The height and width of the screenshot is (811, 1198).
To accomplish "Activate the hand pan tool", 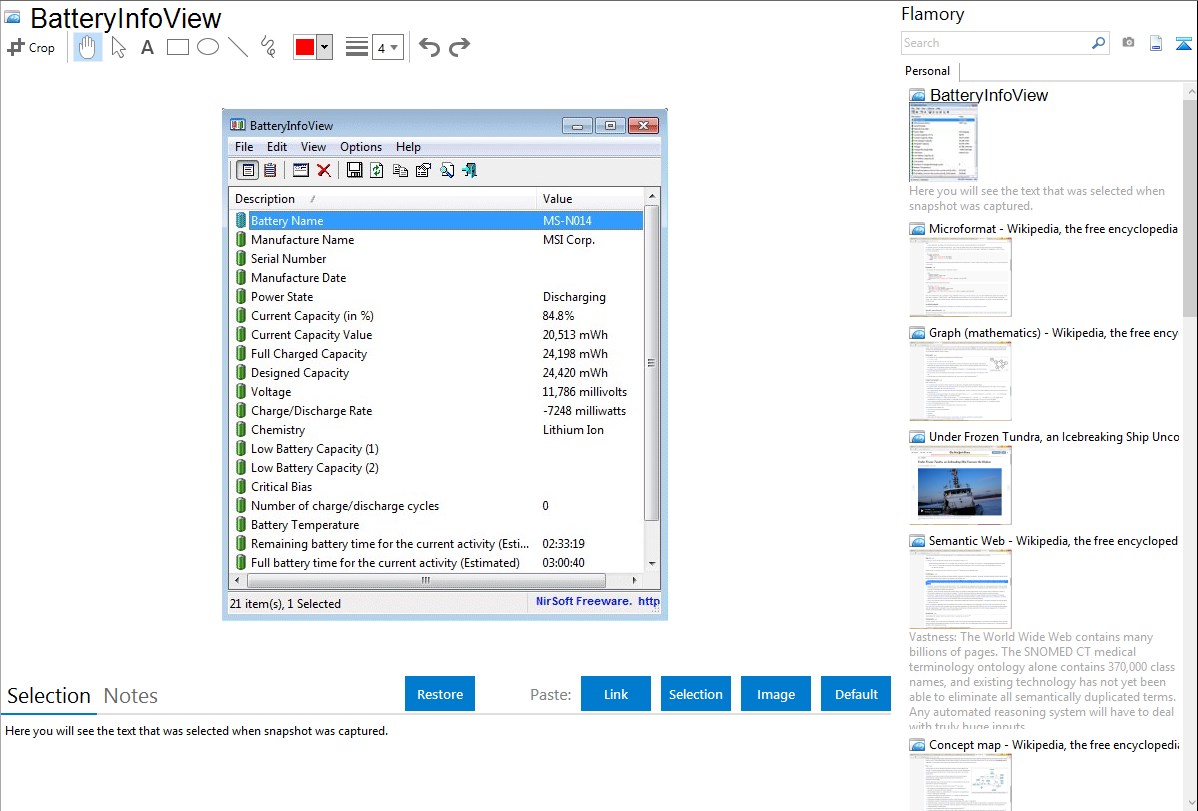I will point(87,47).
